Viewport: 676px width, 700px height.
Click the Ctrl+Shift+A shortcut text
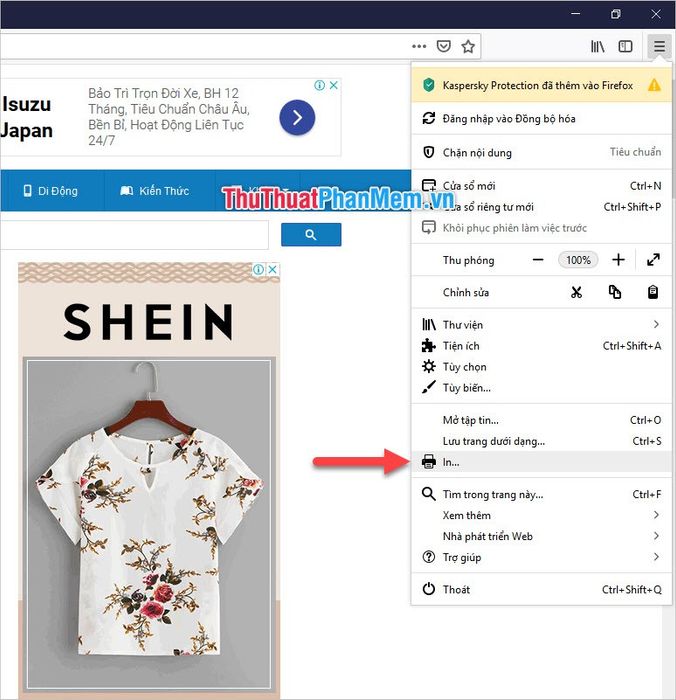coord(632,346)
